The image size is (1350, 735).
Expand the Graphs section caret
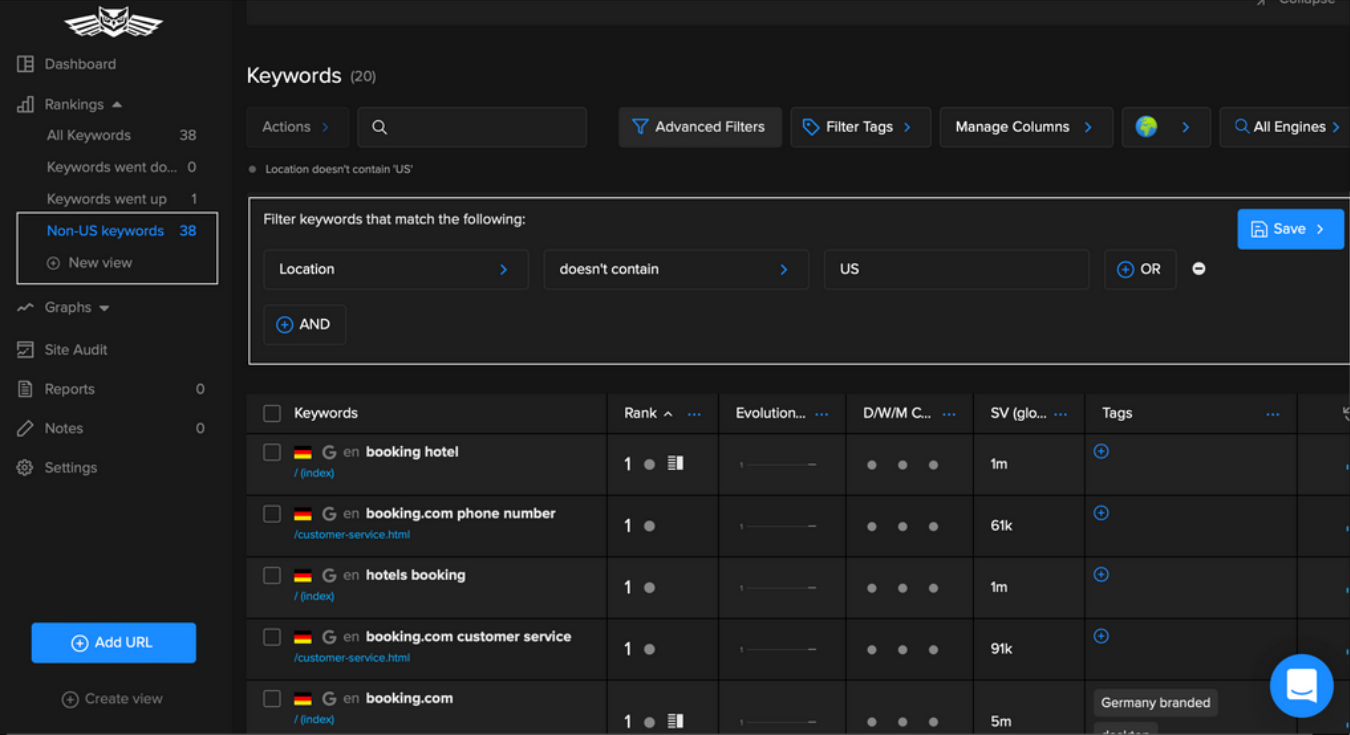[x=104, y=308]
